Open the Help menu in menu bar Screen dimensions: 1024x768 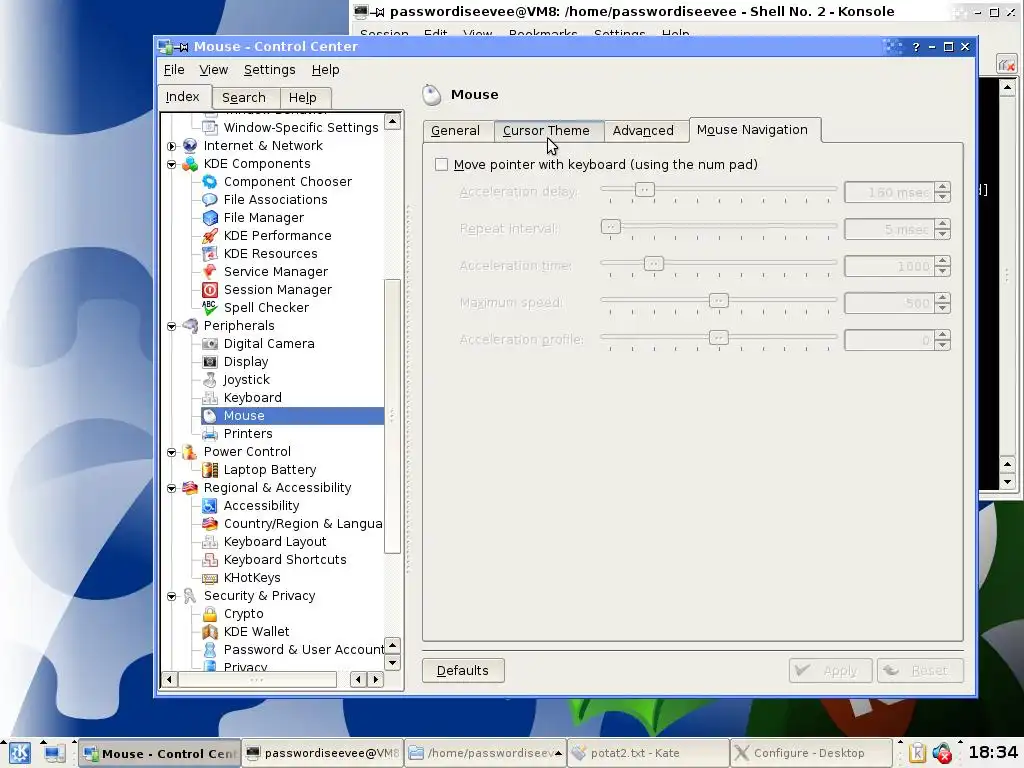[325, 70]
